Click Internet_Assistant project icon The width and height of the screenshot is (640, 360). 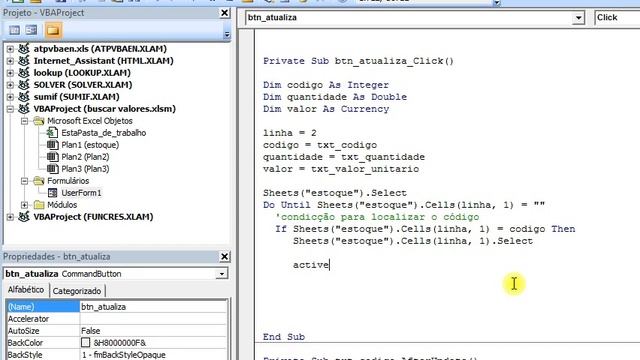click(24, 60)
